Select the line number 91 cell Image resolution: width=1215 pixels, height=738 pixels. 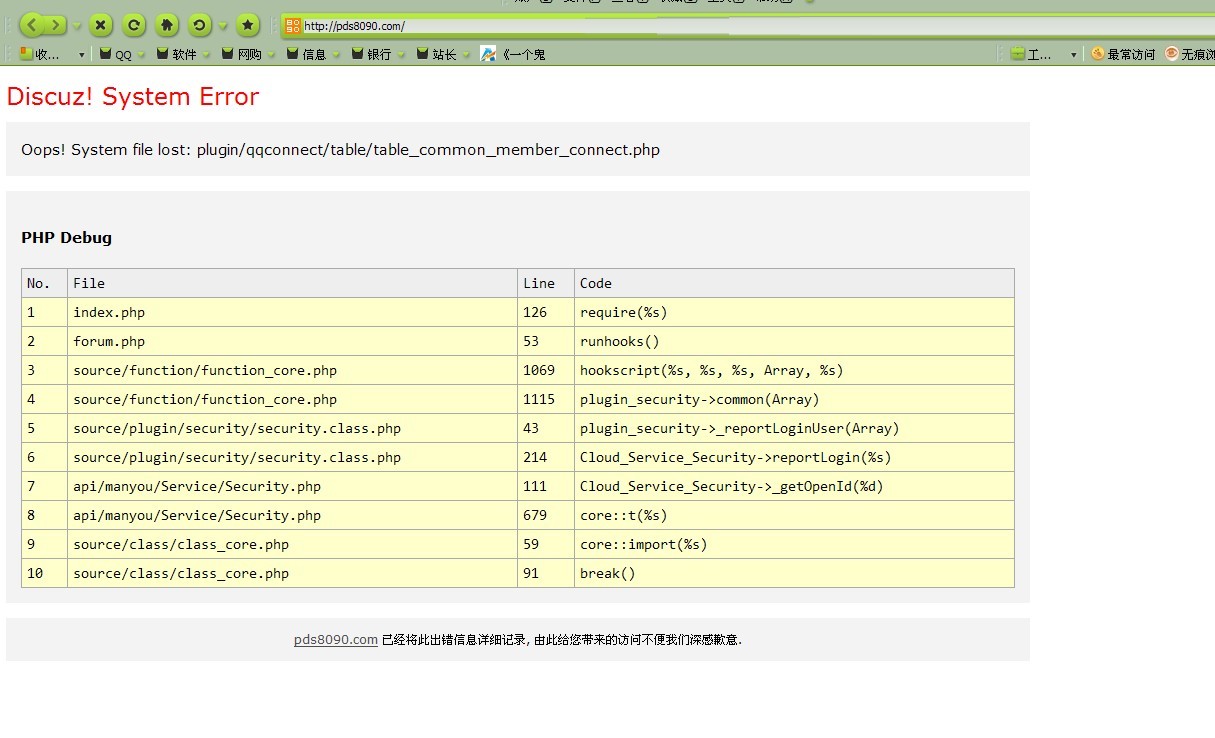click(x=546, y=573)
